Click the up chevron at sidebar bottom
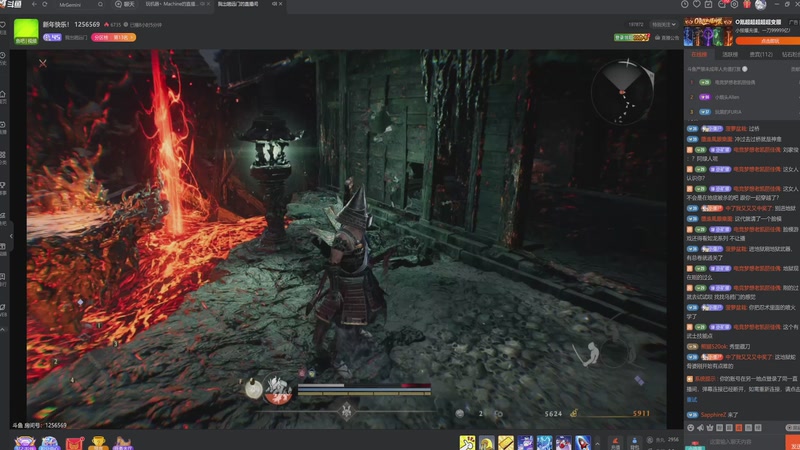This screenshot has width=800, height=450. point(3,330)
